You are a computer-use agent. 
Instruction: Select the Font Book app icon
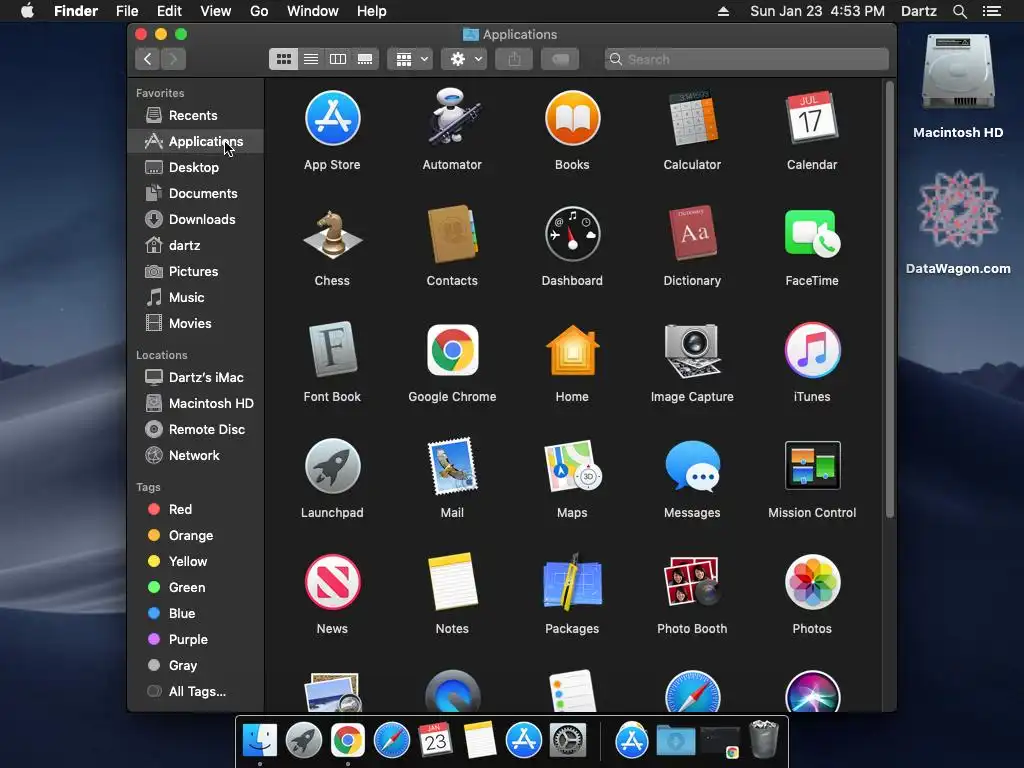coord(332,349)
